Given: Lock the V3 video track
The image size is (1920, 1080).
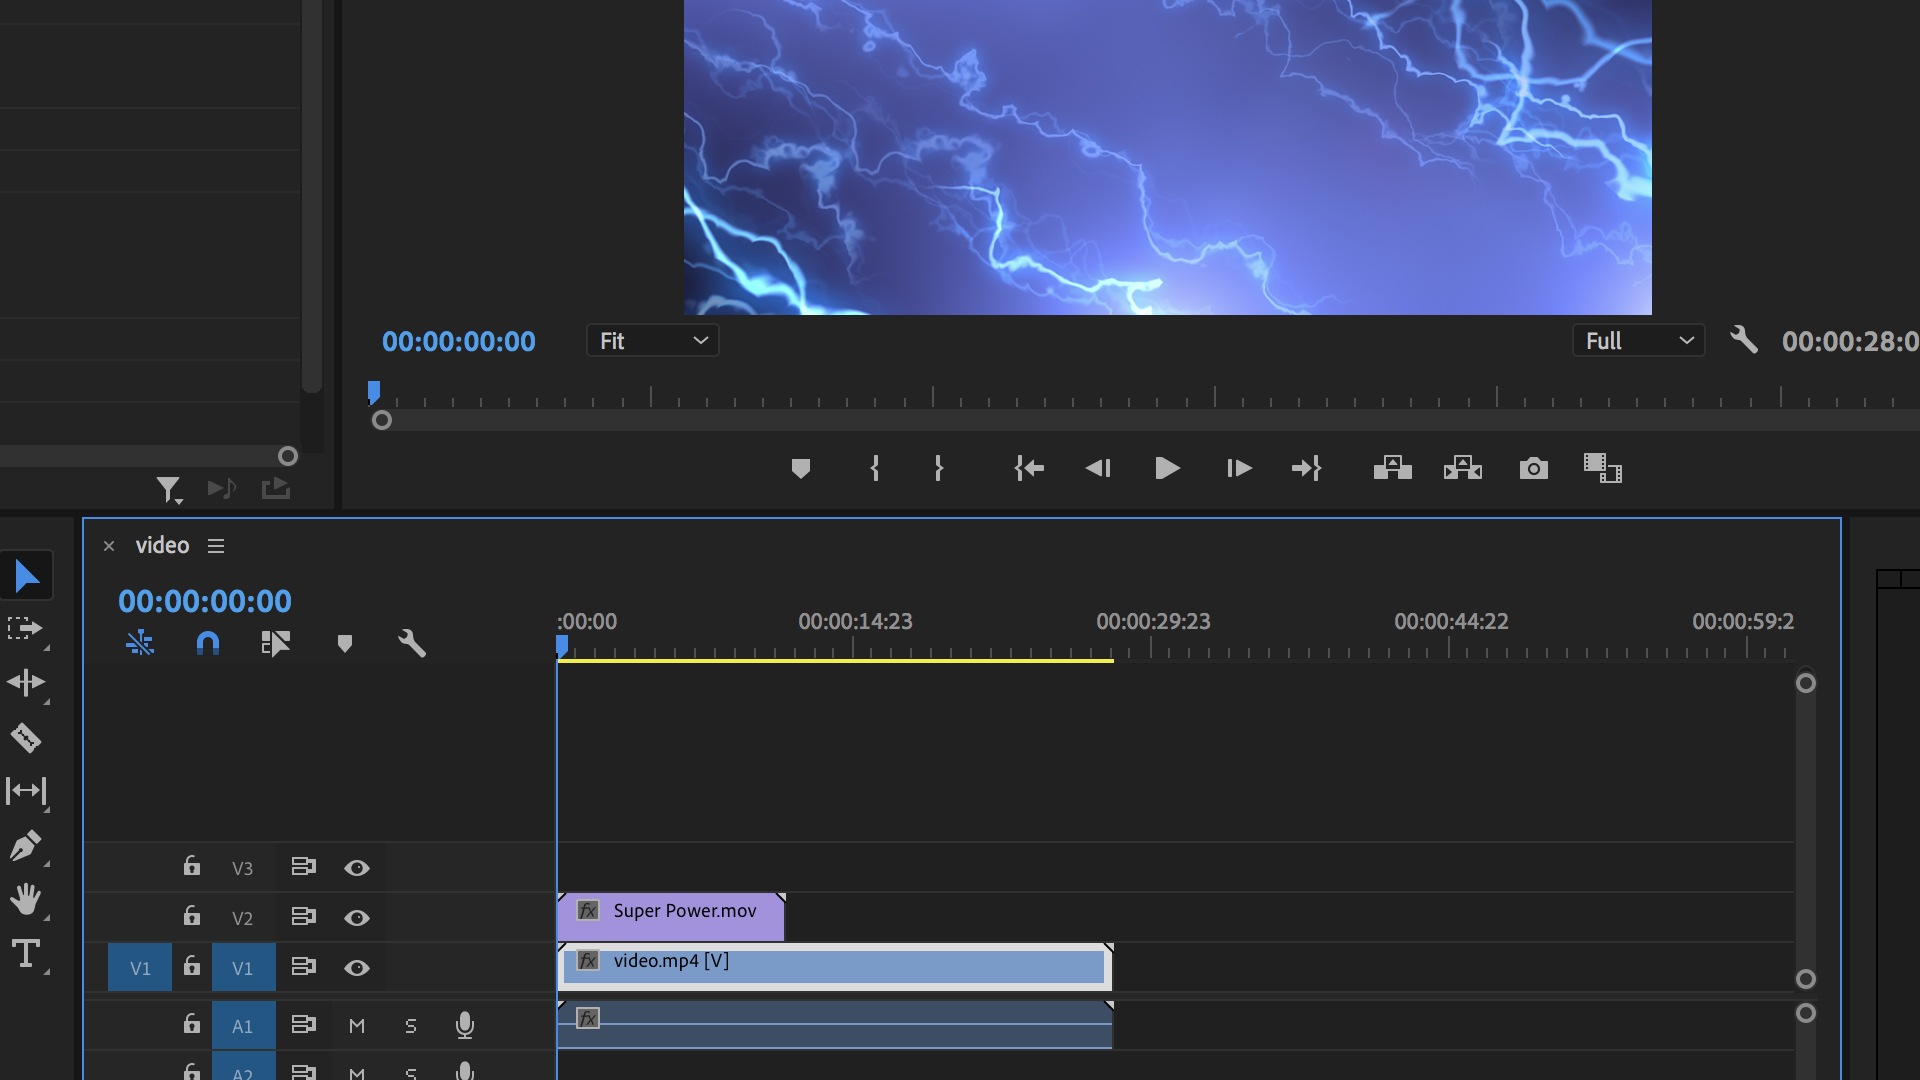Looking at the screenshot, I should tap(191, 867).
